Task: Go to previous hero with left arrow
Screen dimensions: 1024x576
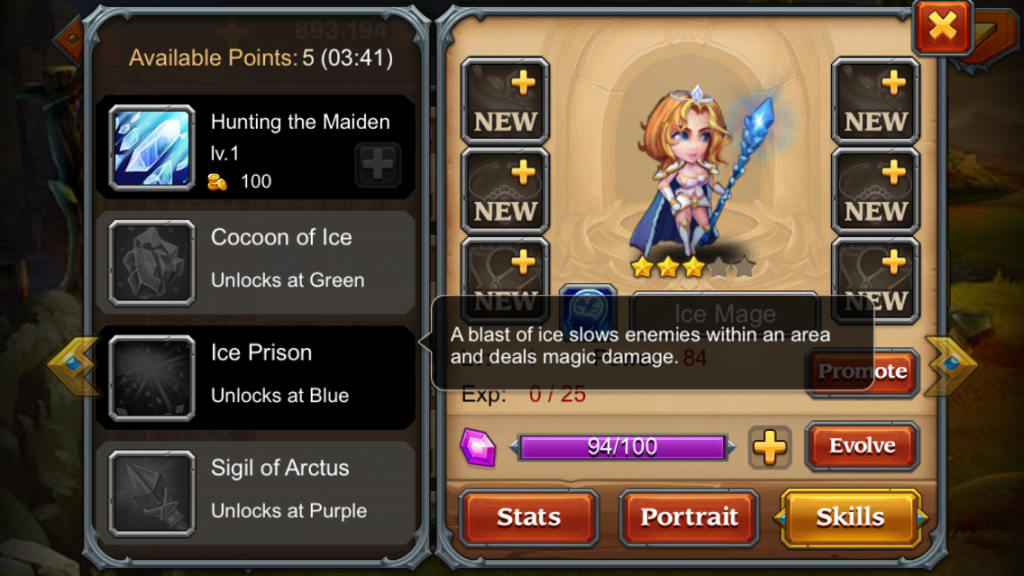Action: (x=72, y=365)
